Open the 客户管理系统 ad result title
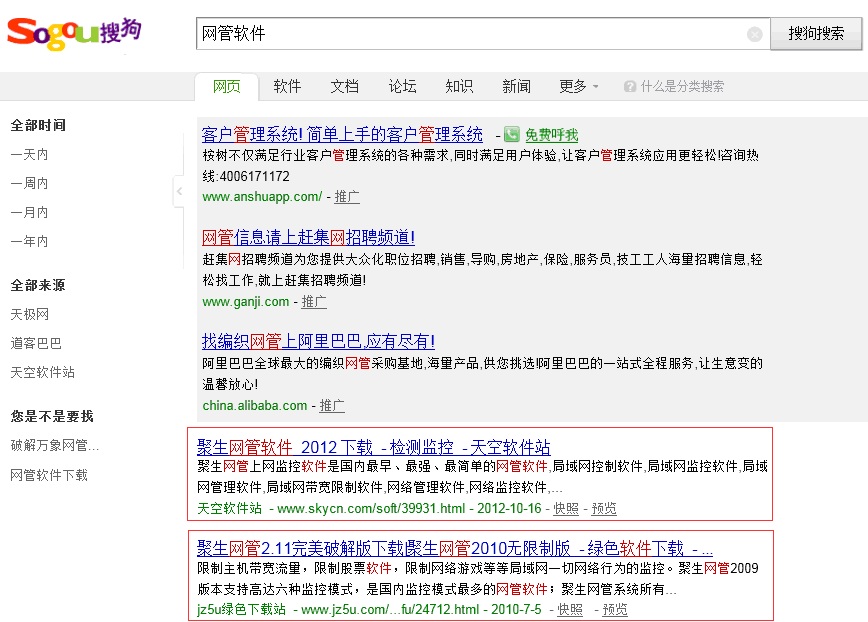868x622 pixels. pos(342,134)
